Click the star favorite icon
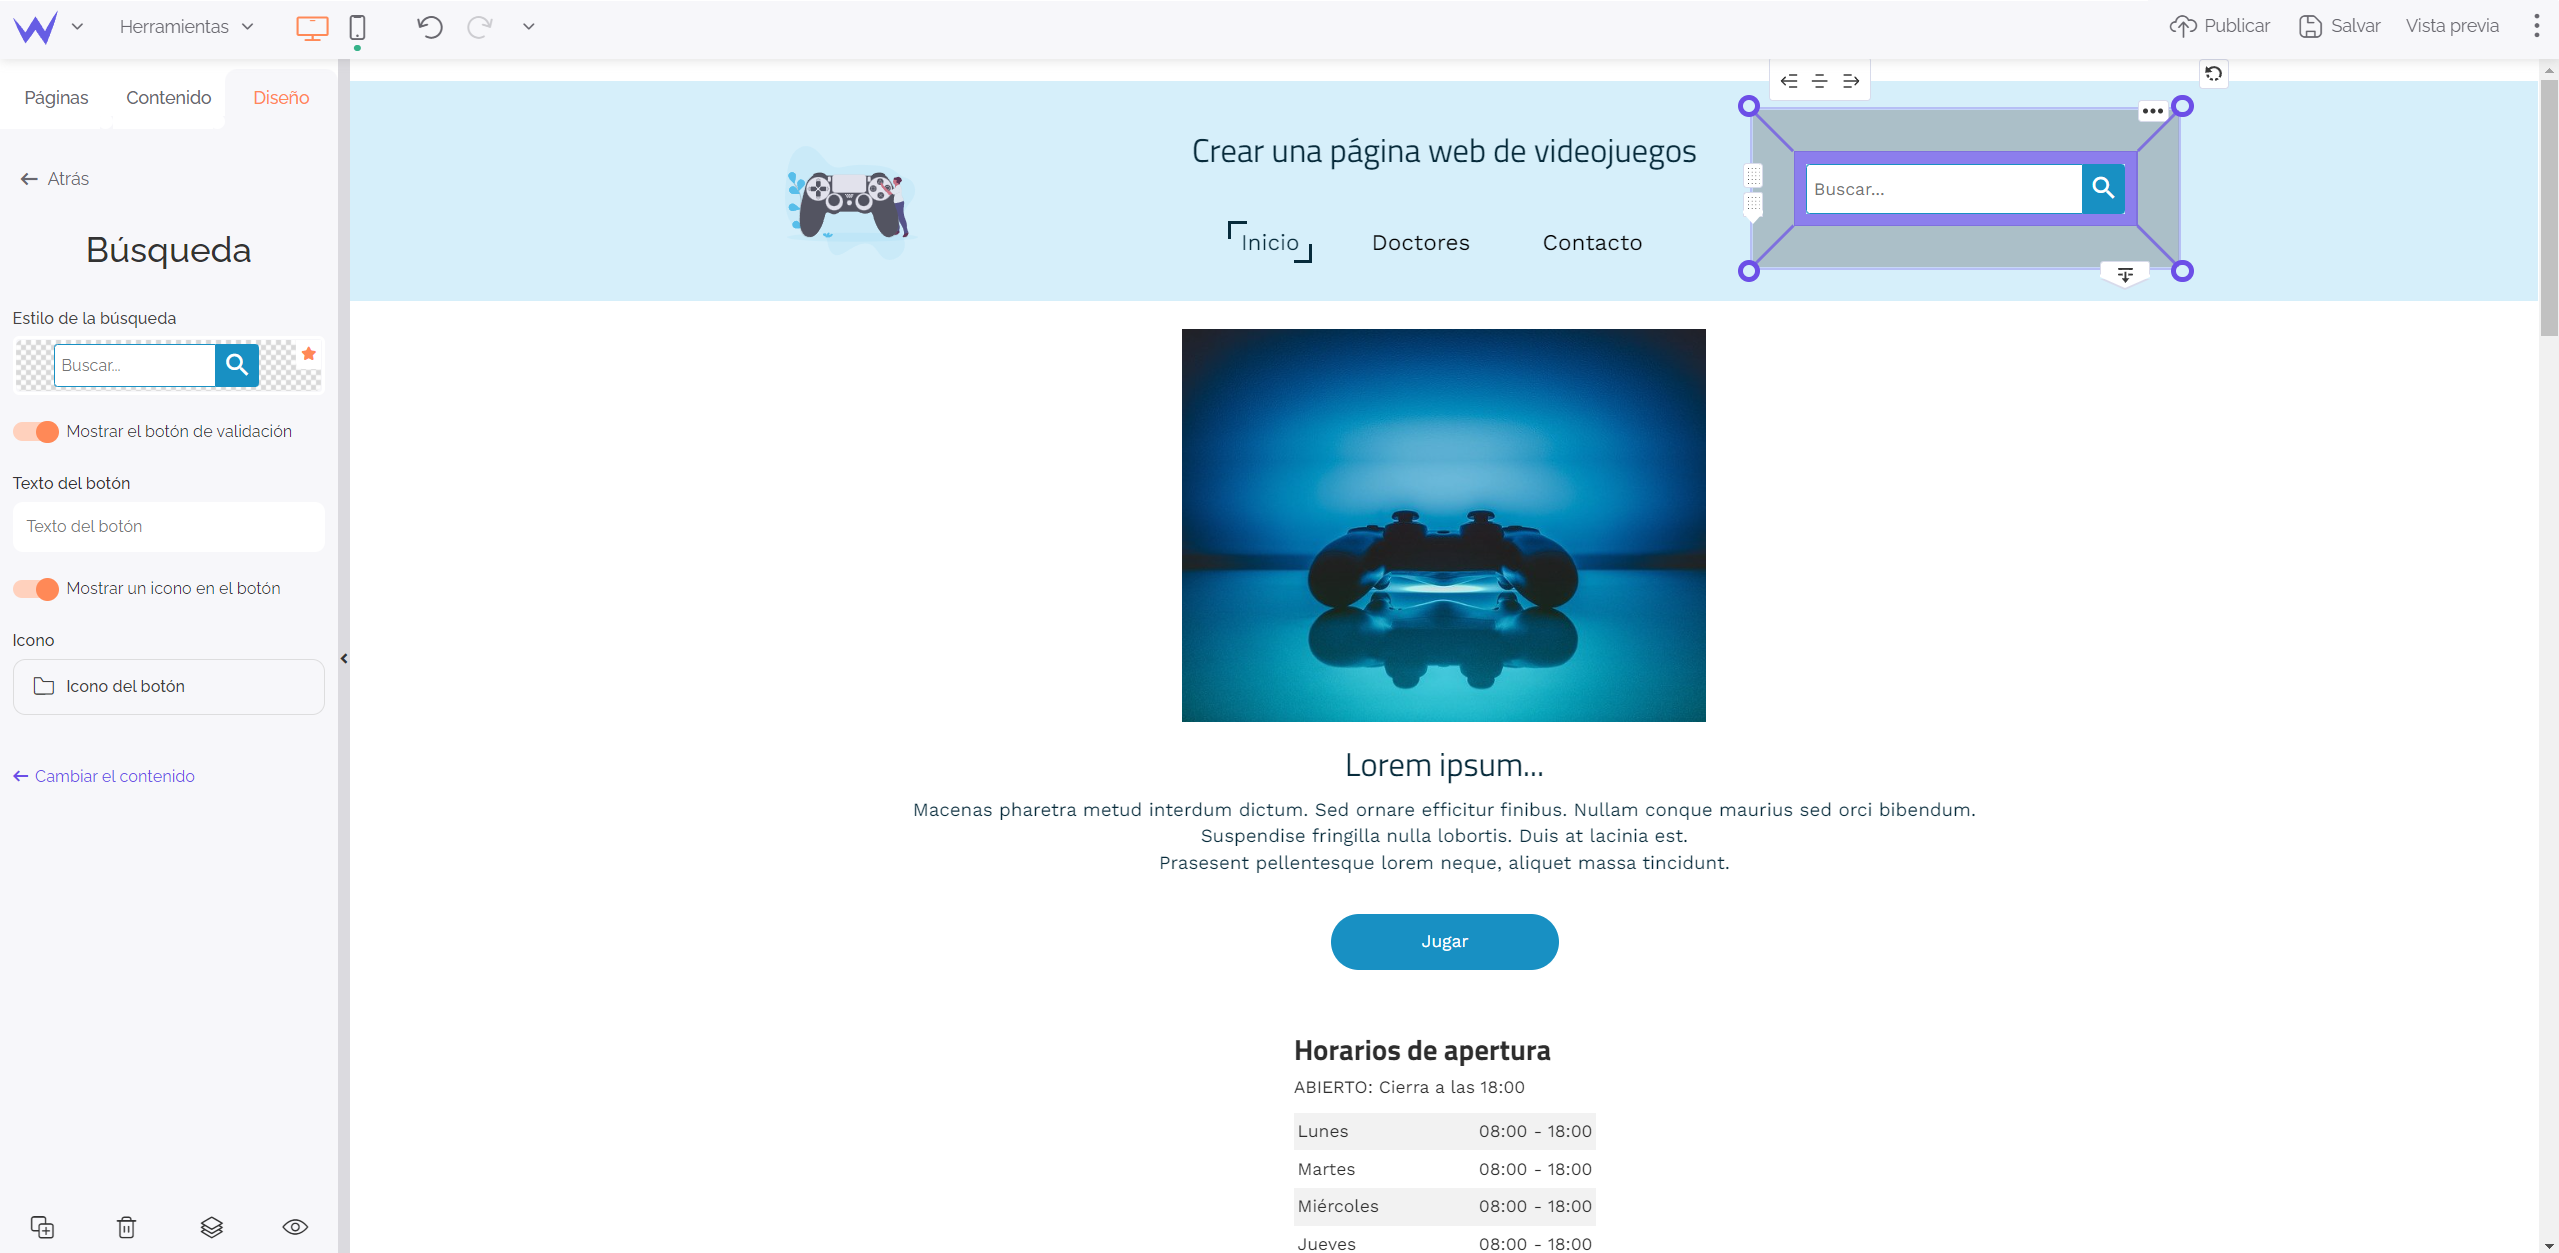The height and width of the screenshot is (1253, 2559). click(x=309, y=354)
